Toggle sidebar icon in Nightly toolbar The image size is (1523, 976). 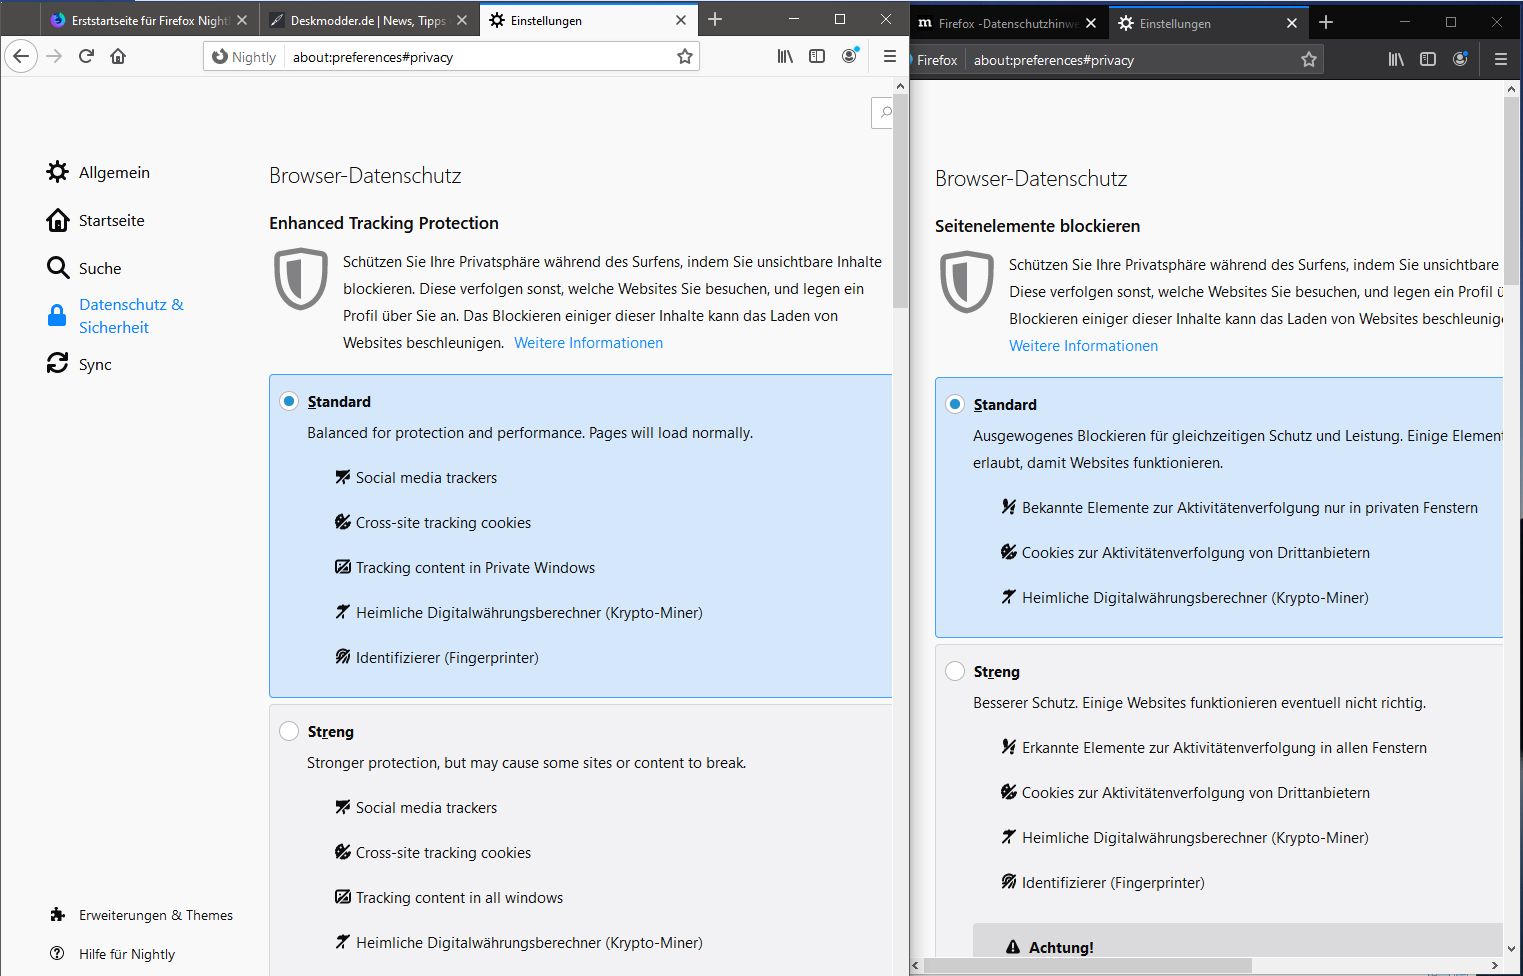click(817, 57)
